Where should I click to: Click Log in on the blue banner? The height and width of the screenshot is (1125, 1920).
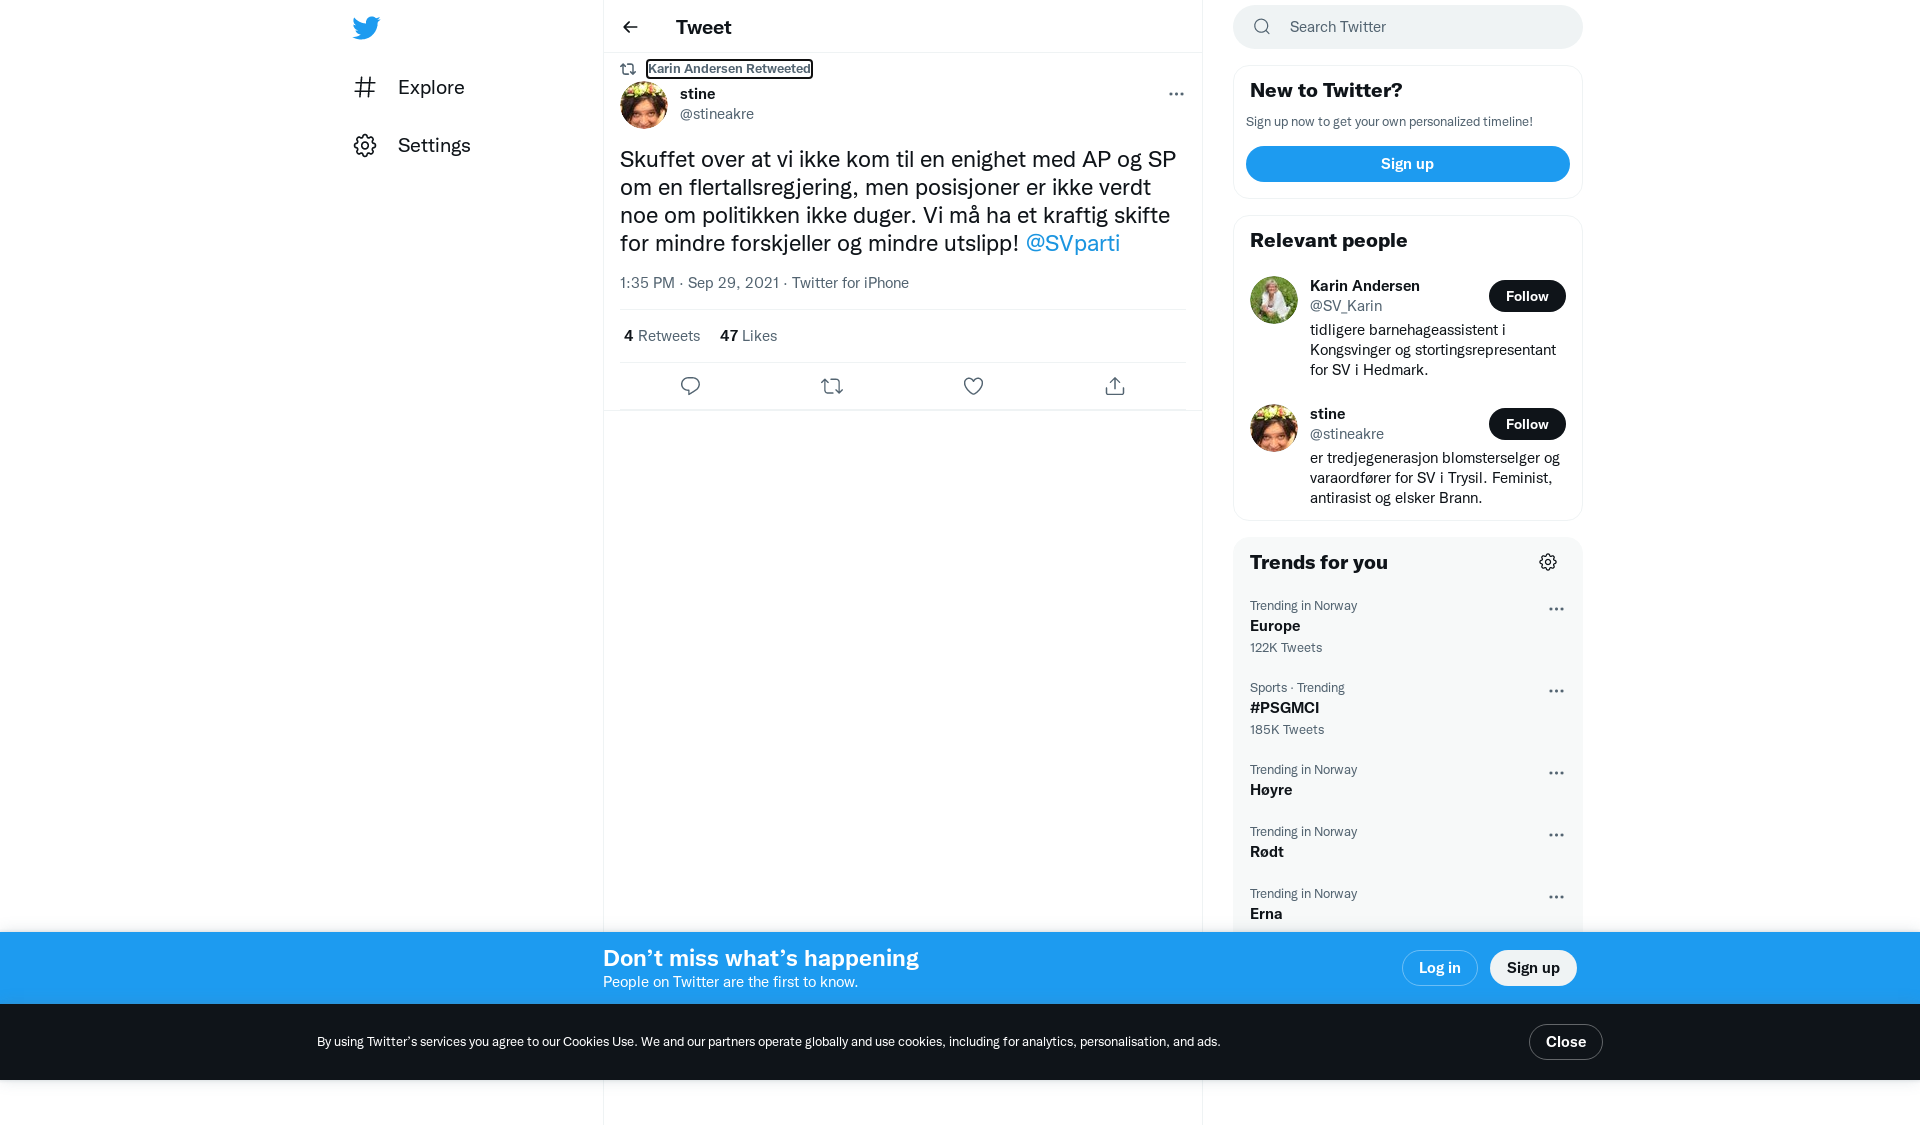pyautogui.click(x=1439, y=968)
